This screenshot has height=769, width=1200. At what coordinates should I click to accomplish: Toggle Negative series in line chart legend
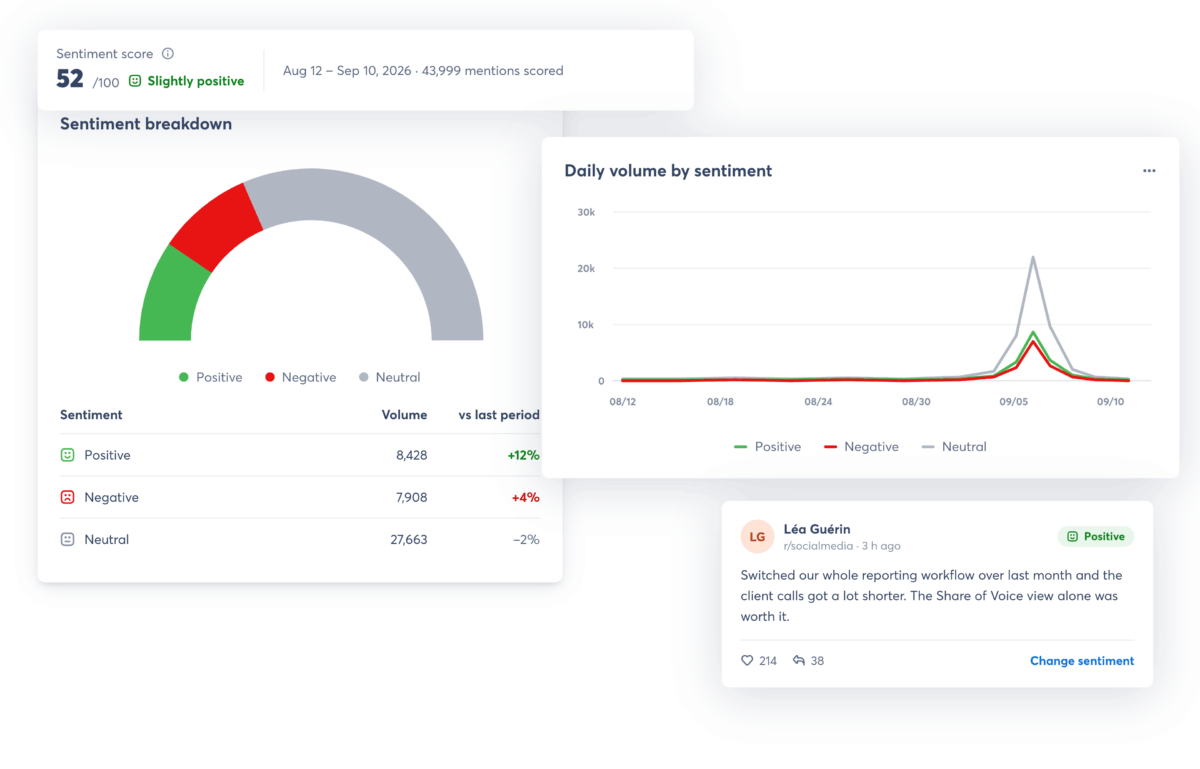(861, 447)
